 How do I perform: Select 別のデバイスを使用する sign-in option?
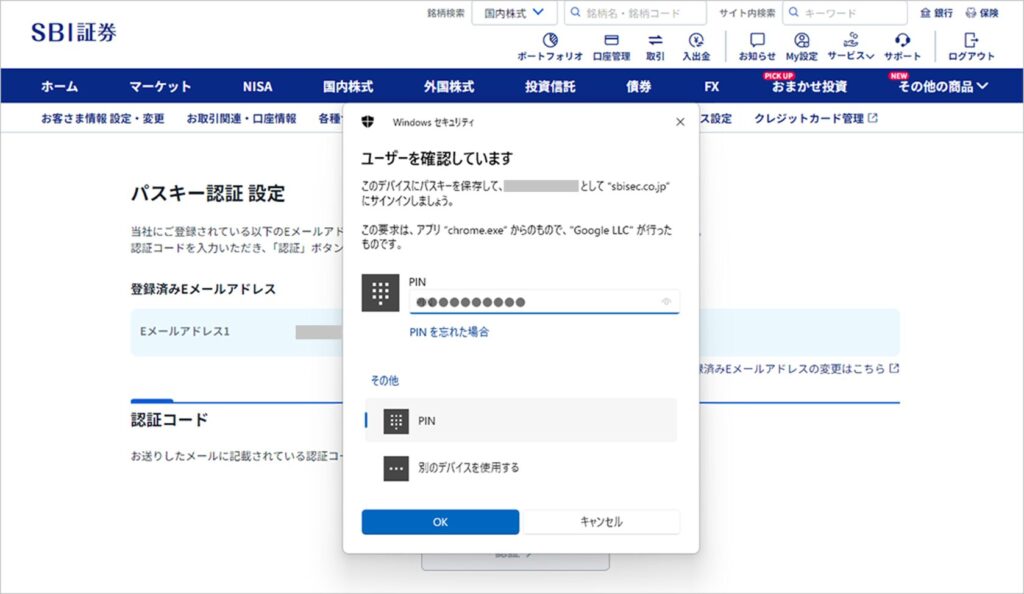pyautogui.click(x=520, y=467)
